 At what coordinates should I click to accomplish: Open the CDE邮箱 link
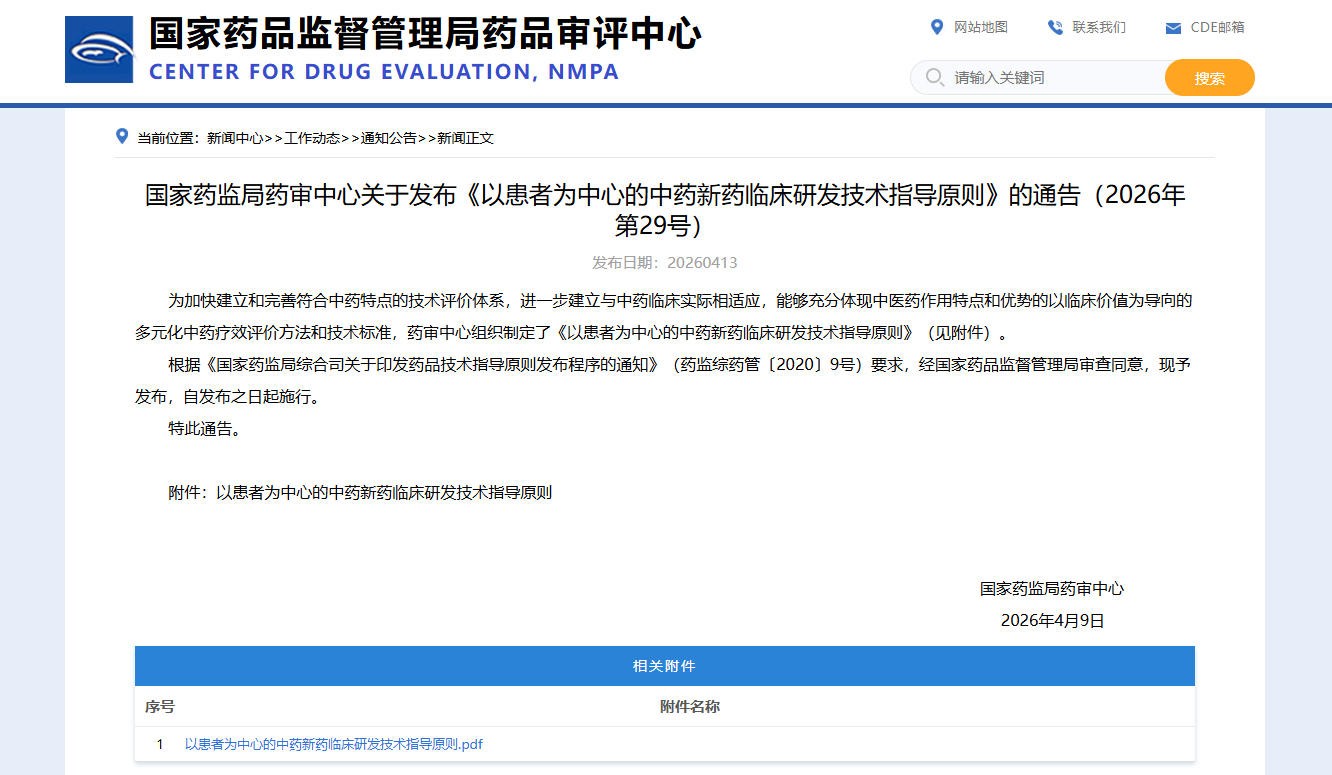pos(1217,27)
